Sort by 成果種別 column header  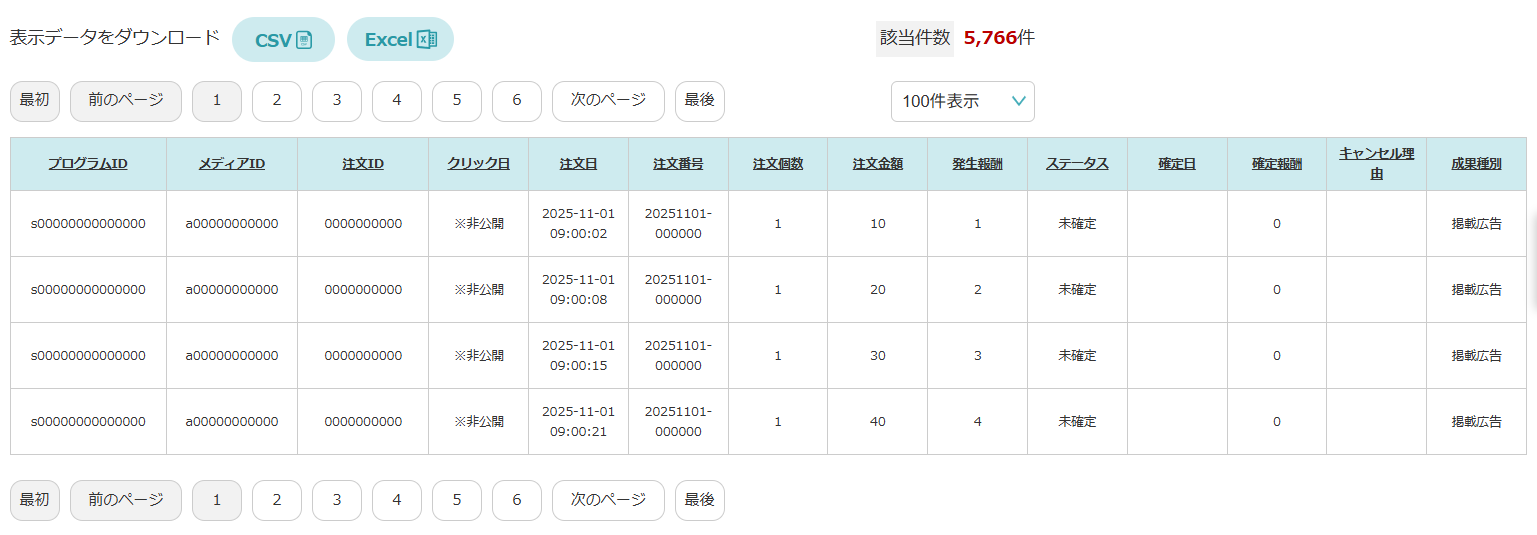(1476, 164)
